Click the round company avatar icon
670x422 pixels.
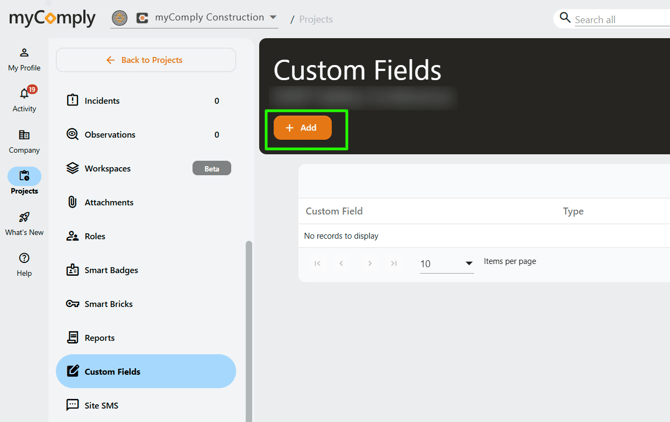point(120,18)
